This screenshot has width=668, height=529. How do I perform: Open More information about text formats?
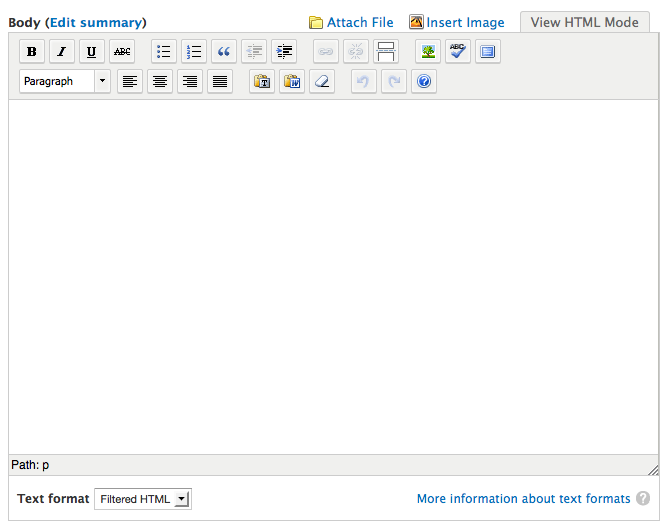click(523, 498)
